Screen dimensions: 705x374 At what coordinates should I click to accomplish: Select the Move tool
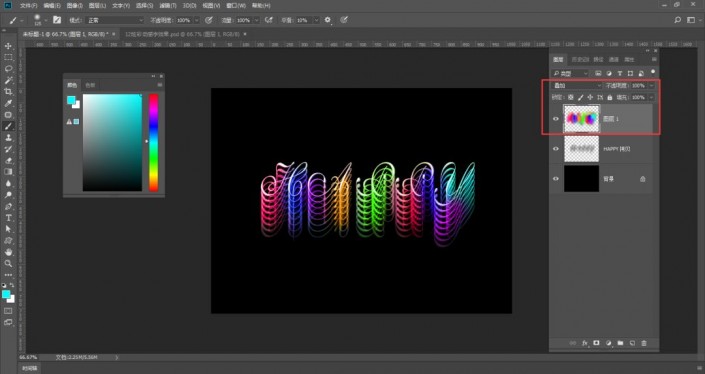click(x=8, y=46)
